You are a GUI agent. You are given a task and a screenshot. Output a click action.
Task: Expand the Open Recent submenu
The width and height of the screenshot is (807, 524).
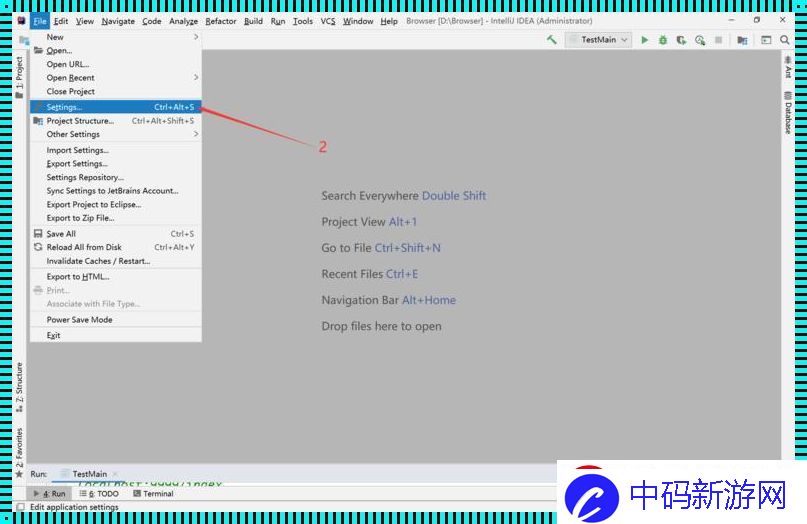[x=116, y=78]
